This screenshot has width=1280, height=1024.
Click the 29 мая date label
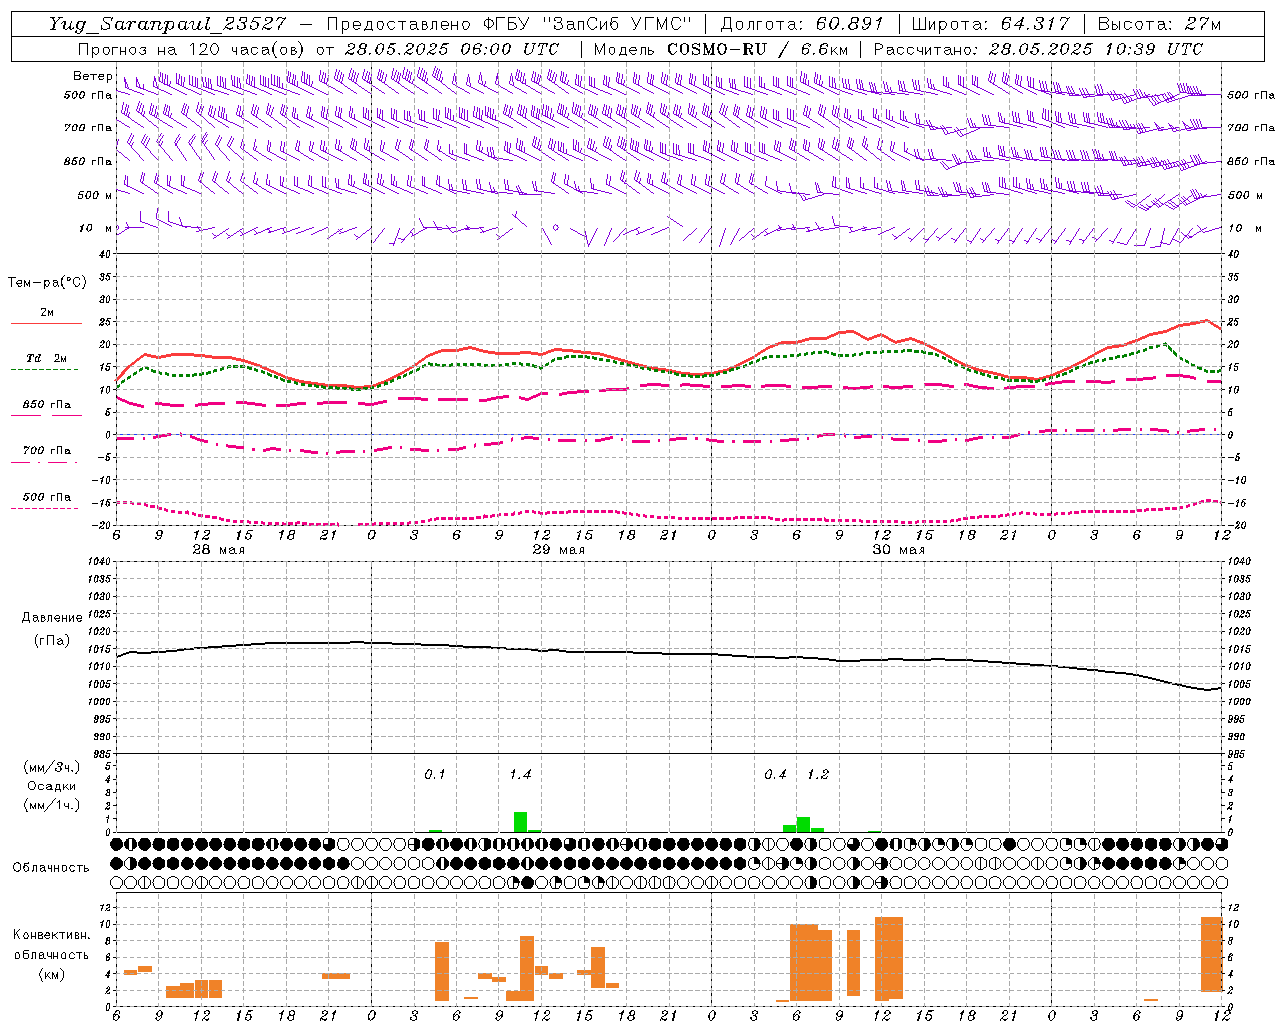tap(558, 550)
